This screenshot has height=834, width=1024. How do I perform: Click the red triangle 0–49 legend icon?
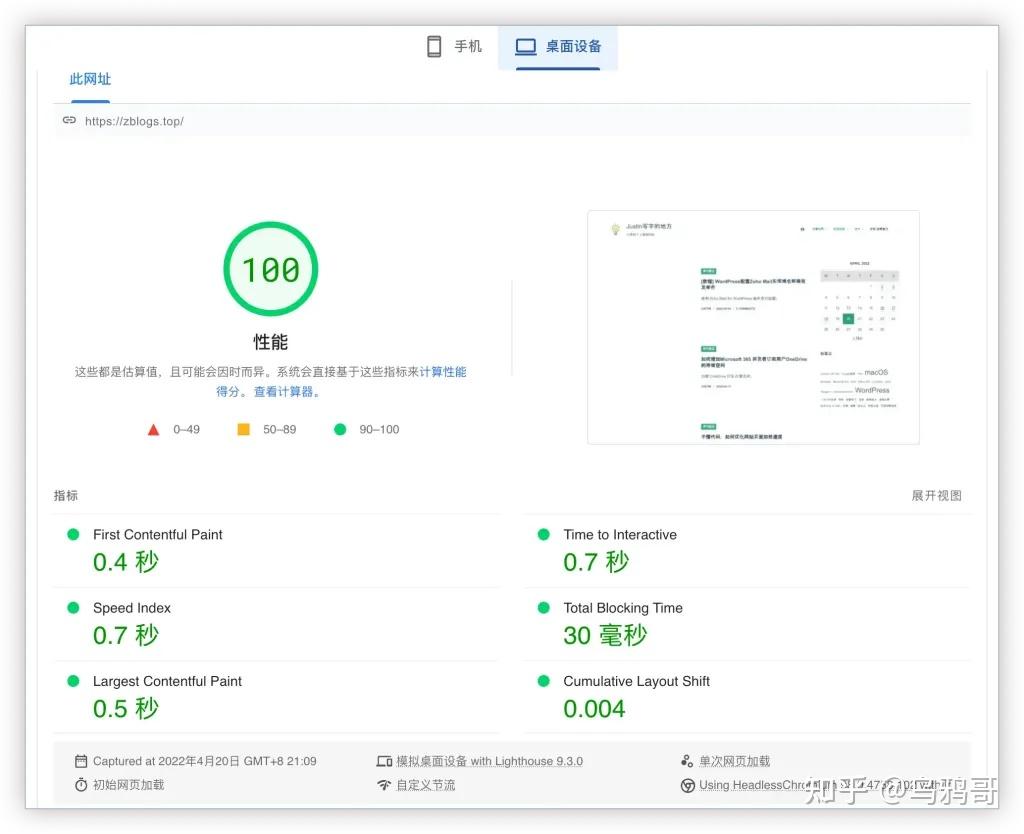tap(153, 430)
